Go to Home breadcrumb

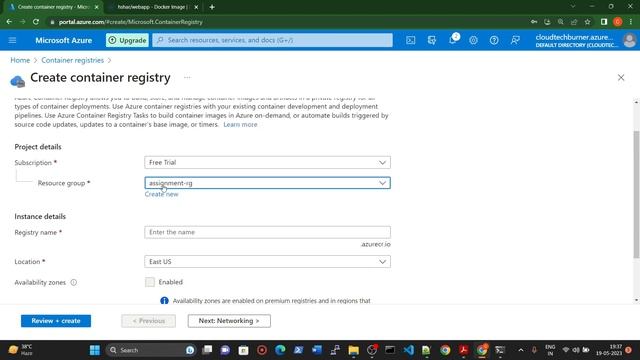[20, 60]
